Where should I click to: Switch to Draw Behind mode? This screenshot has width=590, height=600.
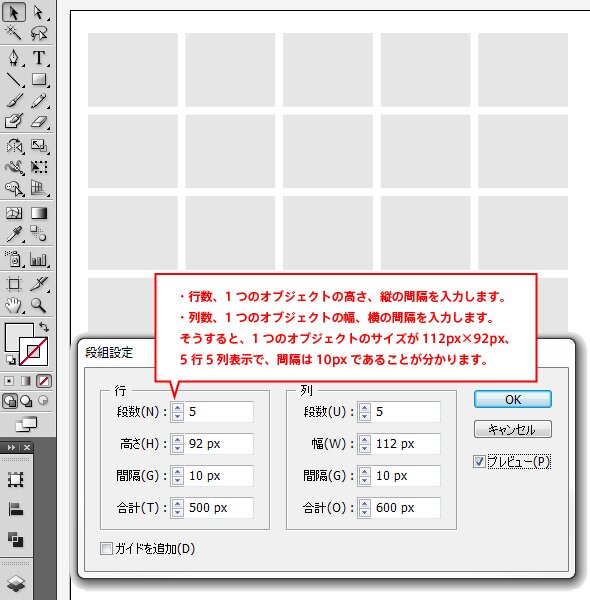(26, 401)
